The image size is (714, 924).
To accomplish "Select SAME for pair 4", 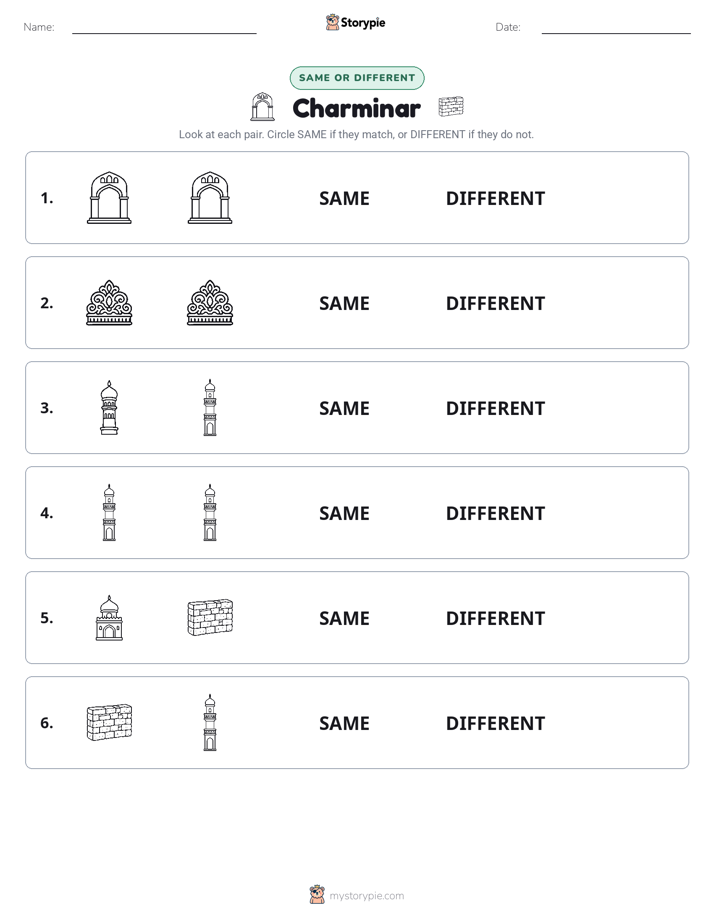I will tap(344, 513).
